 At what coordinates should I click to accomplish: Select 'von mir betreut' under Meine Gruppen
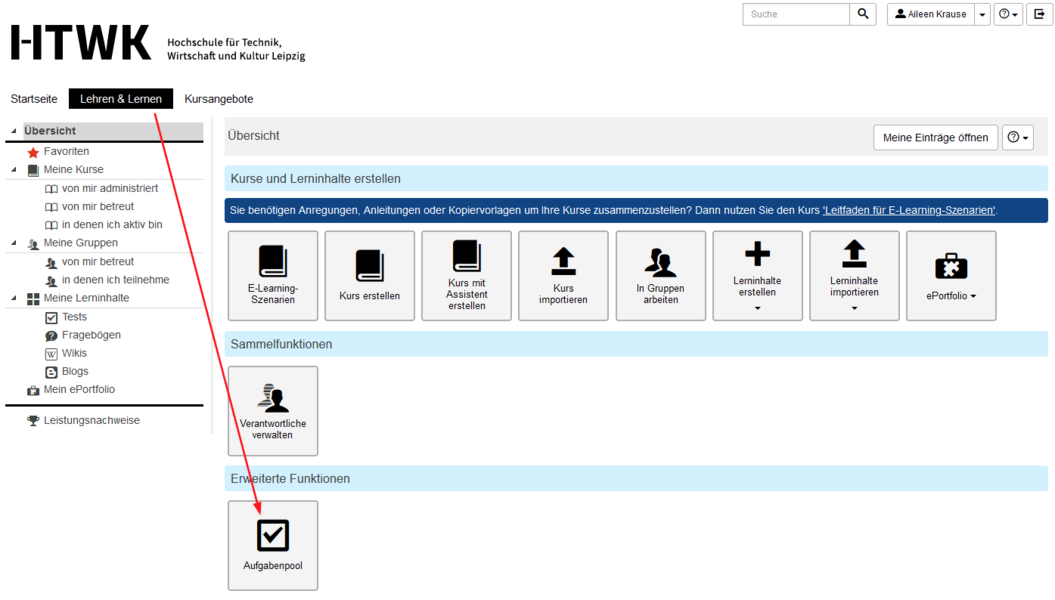tap(98, 262)
